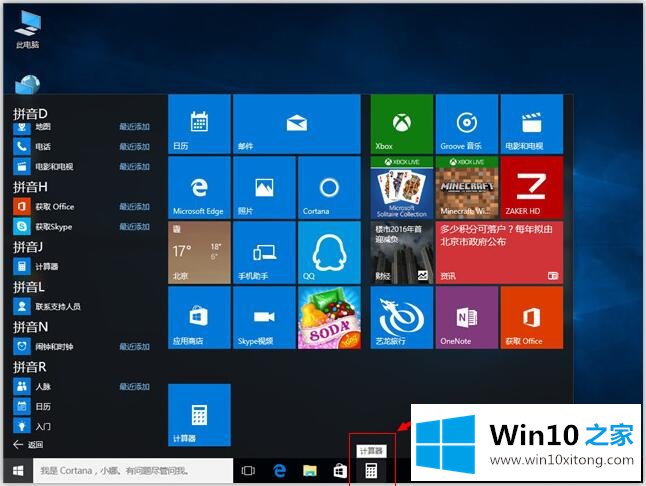Open 电话 in the app list
Image resolution: width=646 pixels, height=486 pixels.
82,146
